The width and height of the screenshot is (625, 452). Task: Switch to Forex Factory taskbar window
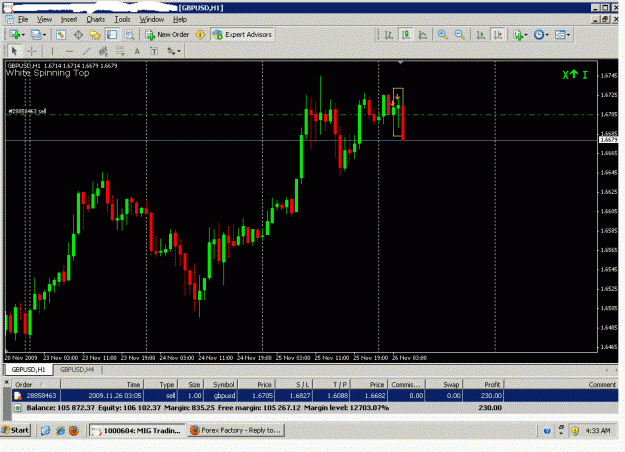[236, 430]
